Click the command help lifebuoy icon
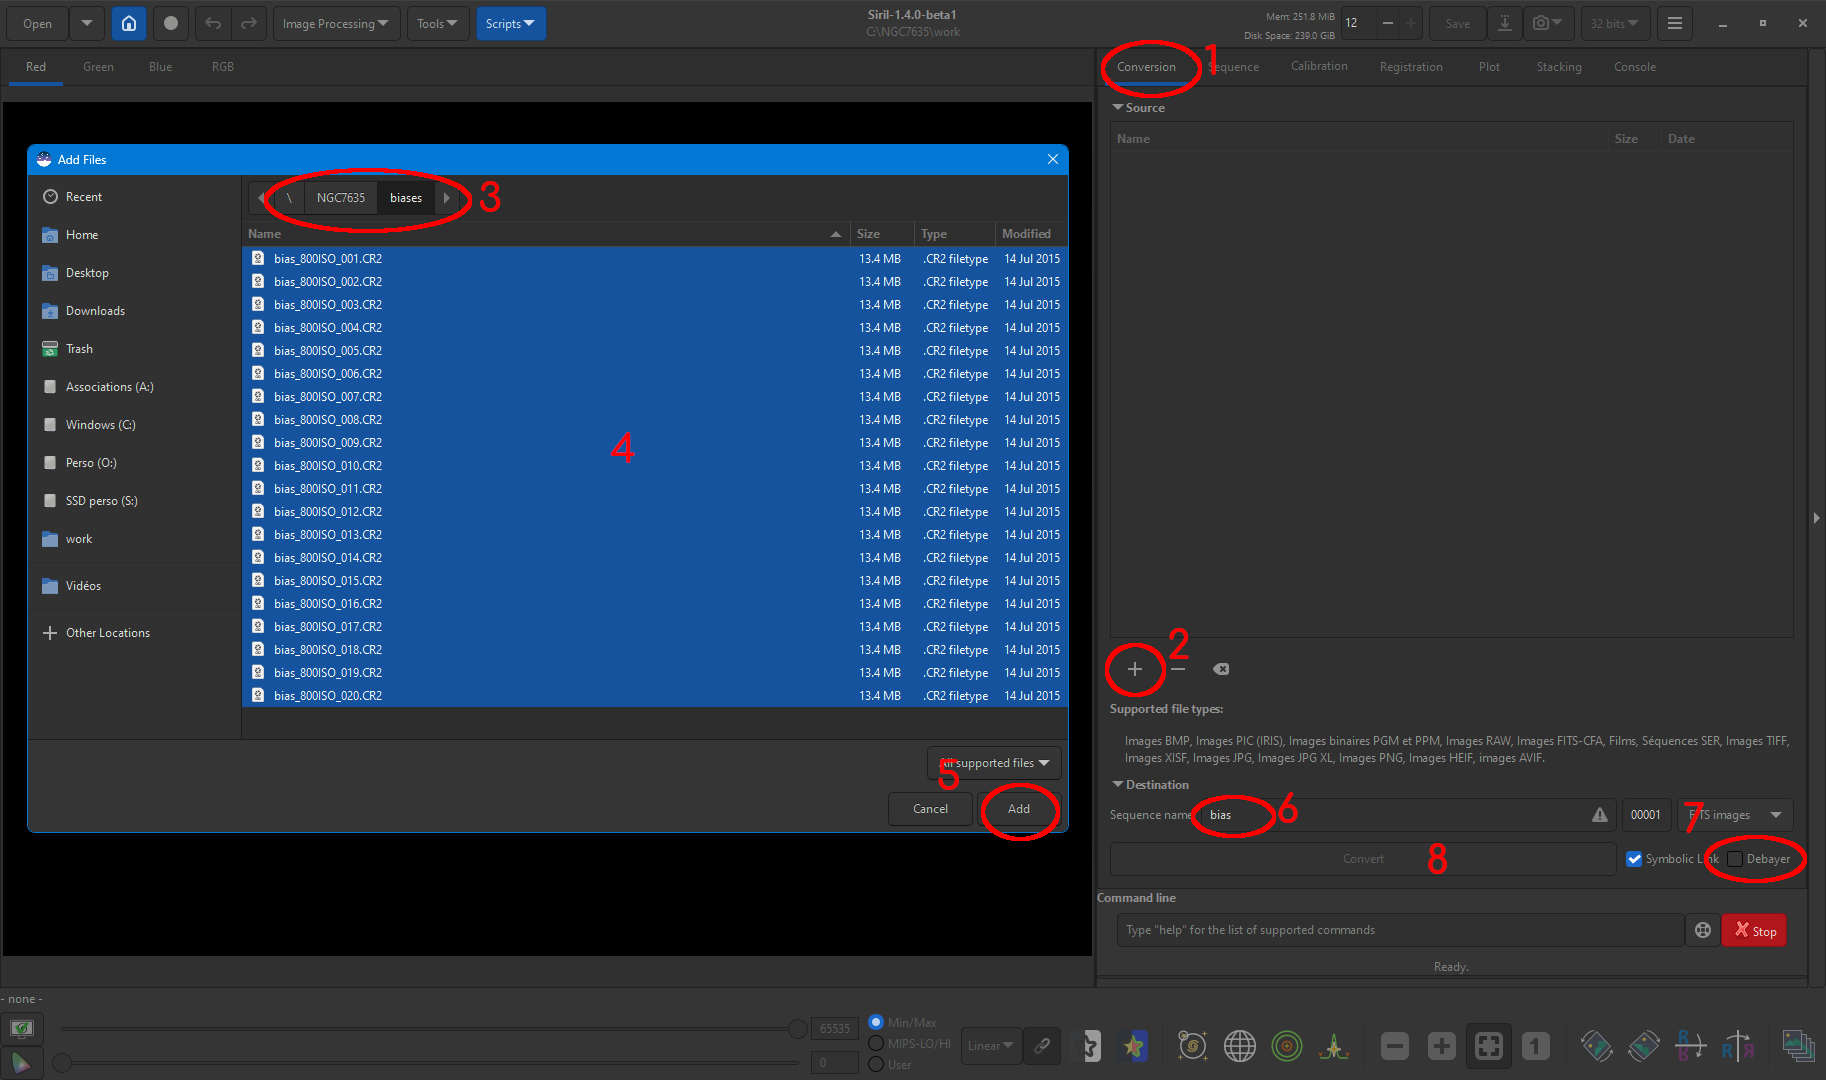The width and height of the screenshot is (1826, 1080). pyautogui.click(x=1702, y=930)
